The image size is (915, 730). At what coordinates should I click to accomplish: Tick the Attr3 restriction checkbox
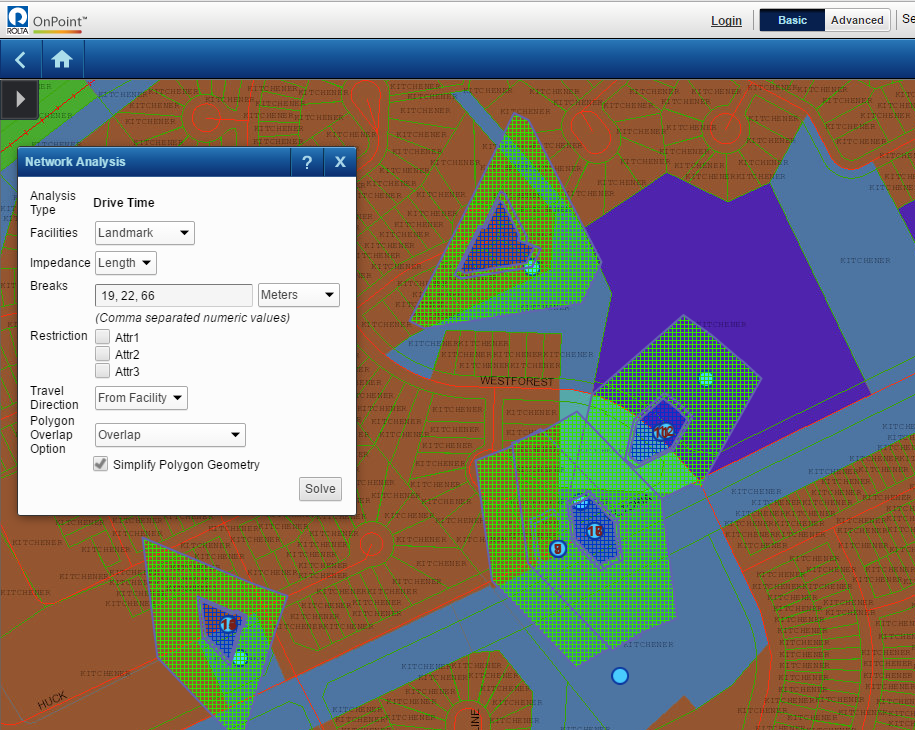coord(102,371)
